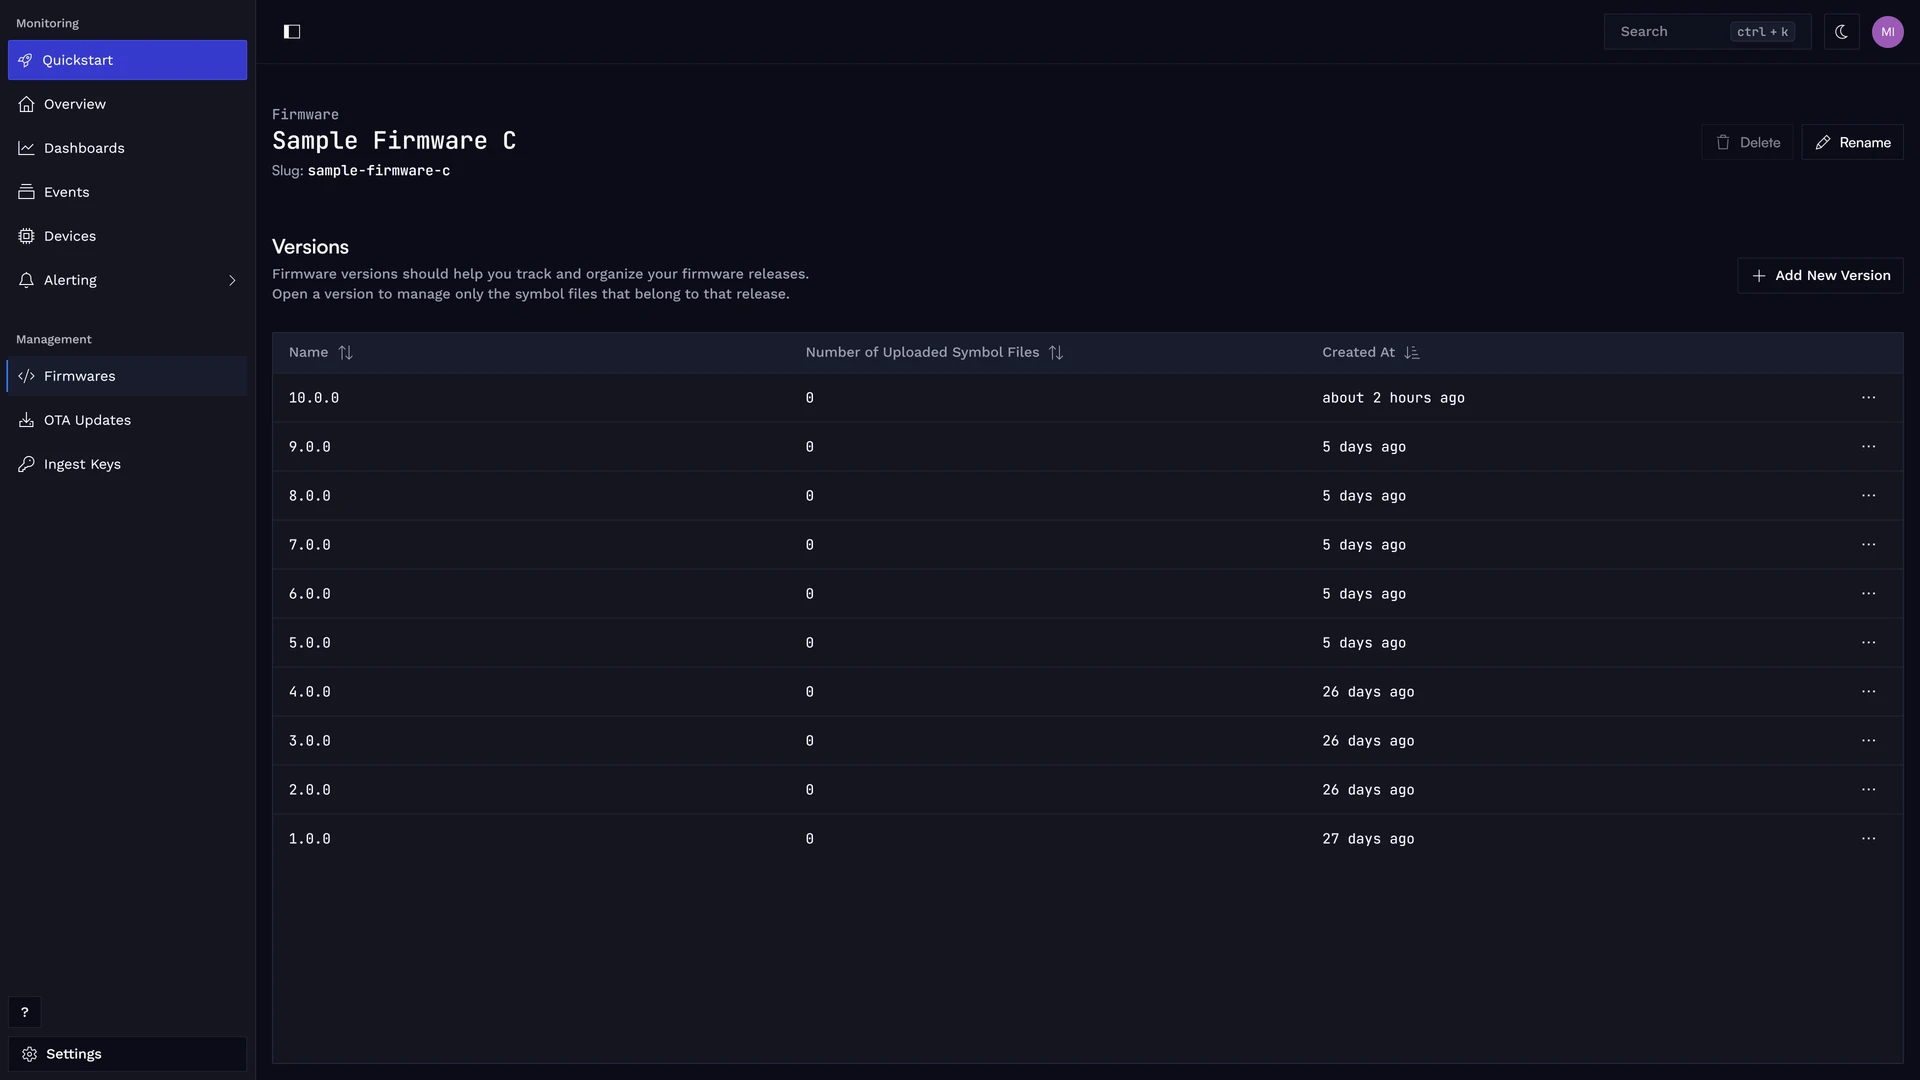1920x1080 pixels.
Task: Rename the Sample Firmware C
Action: 1852,143
